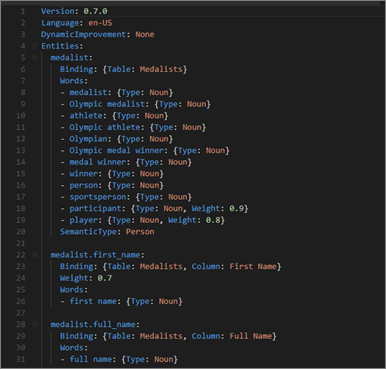Click the sportsperson word entry
The height and width of the screenshot is (369, 386).
tap(98, 197)
